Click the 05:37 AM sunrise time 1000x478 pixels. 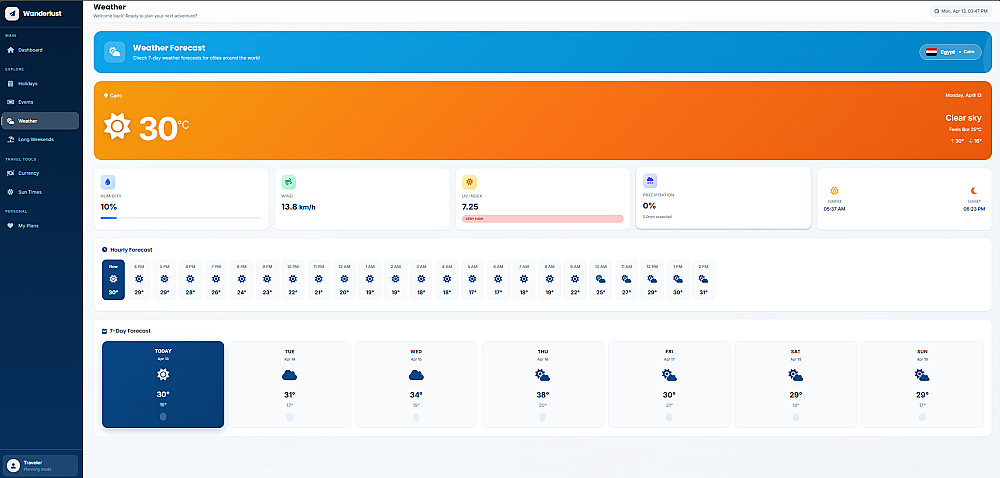click(x=834, y=209)
